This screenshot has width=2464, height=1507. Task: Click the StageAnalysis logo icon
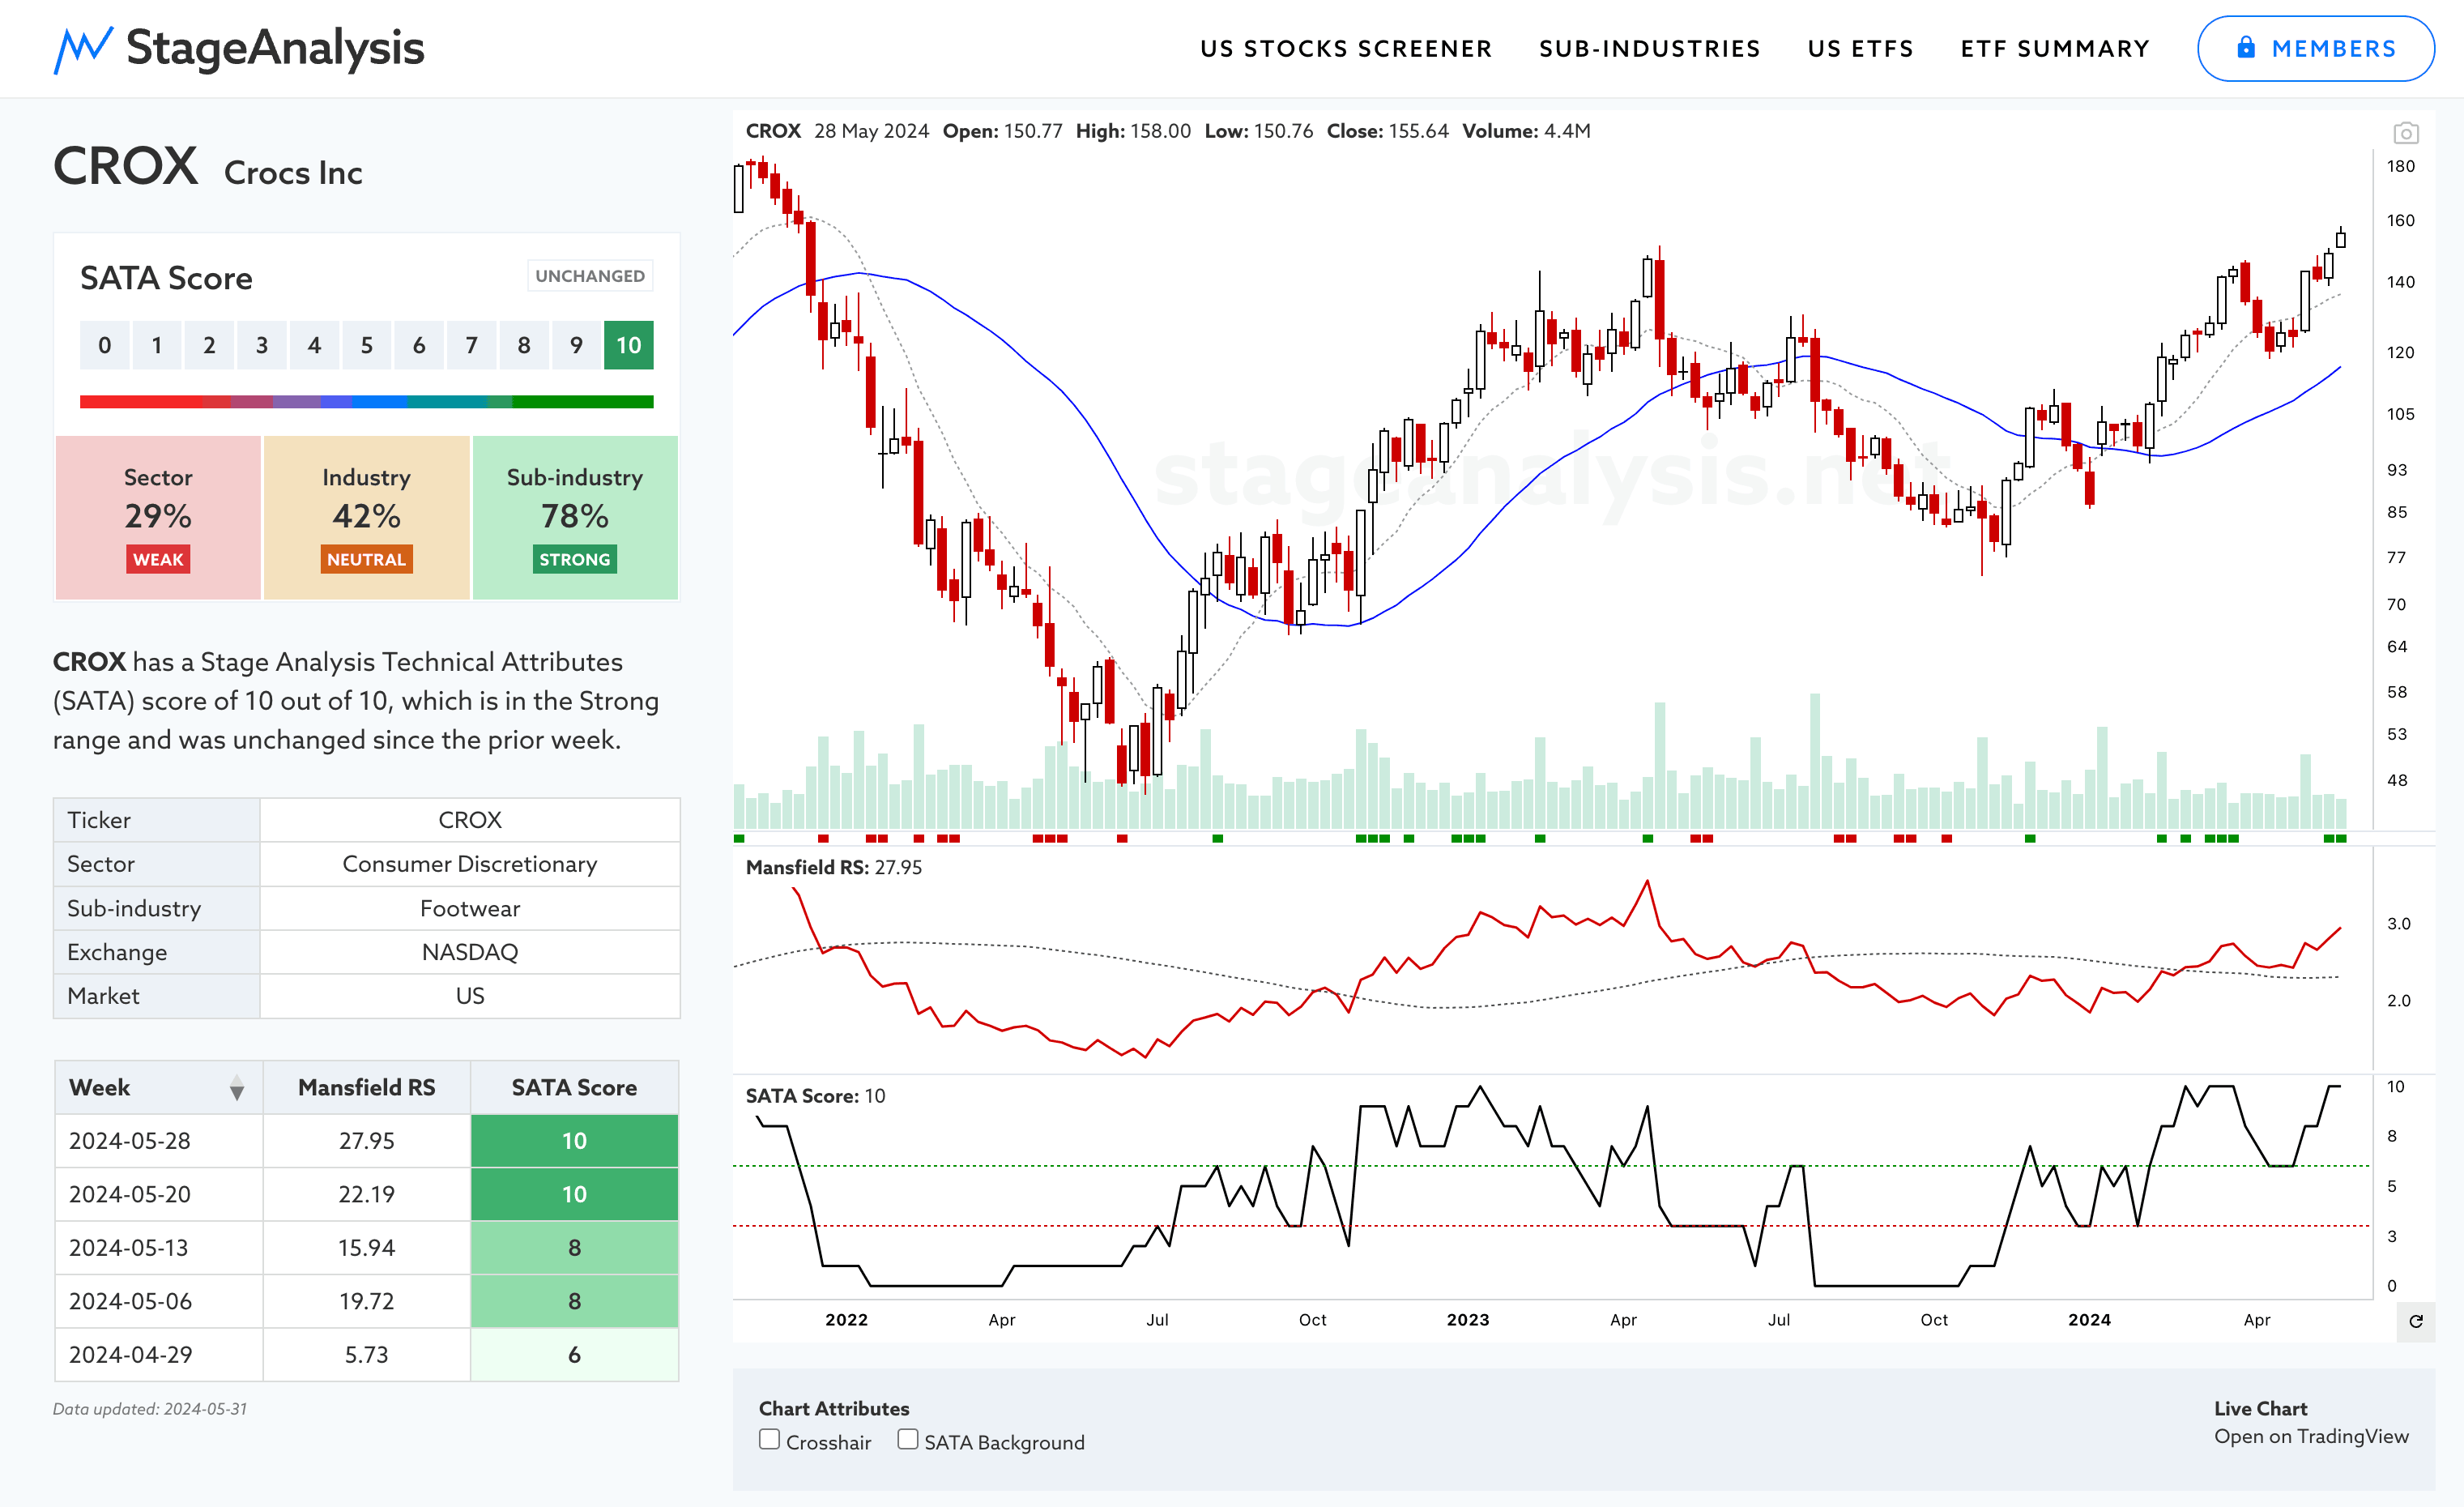coord(83,49)
